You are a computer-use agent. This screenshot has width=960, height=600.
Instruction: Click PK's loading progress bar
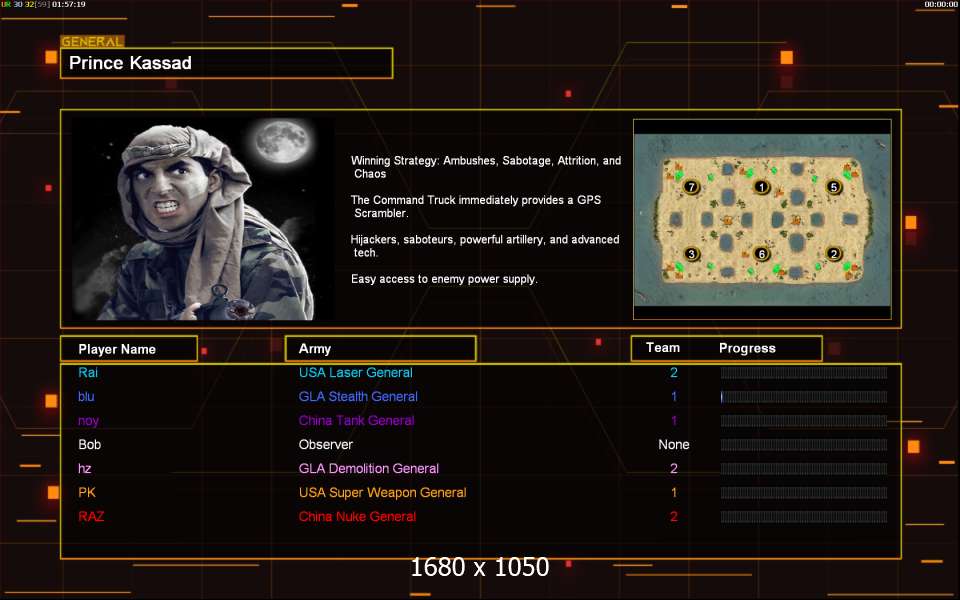pos(804,492)
